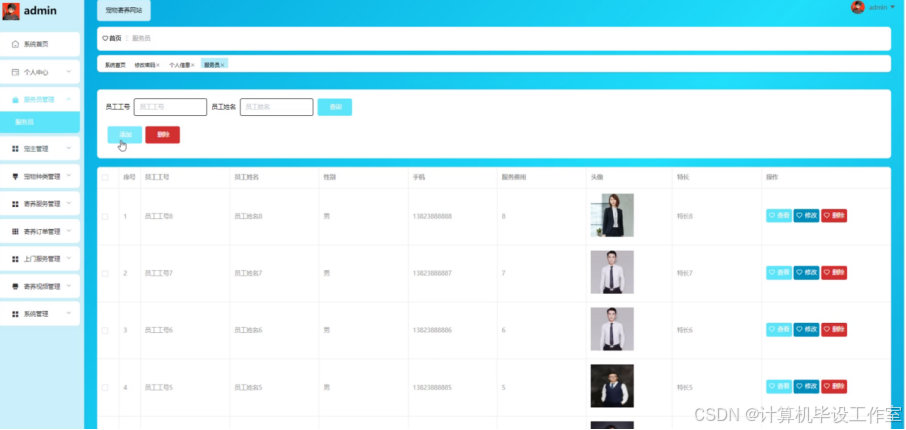Click the 首页 breadcrumb link

point(116,38)
